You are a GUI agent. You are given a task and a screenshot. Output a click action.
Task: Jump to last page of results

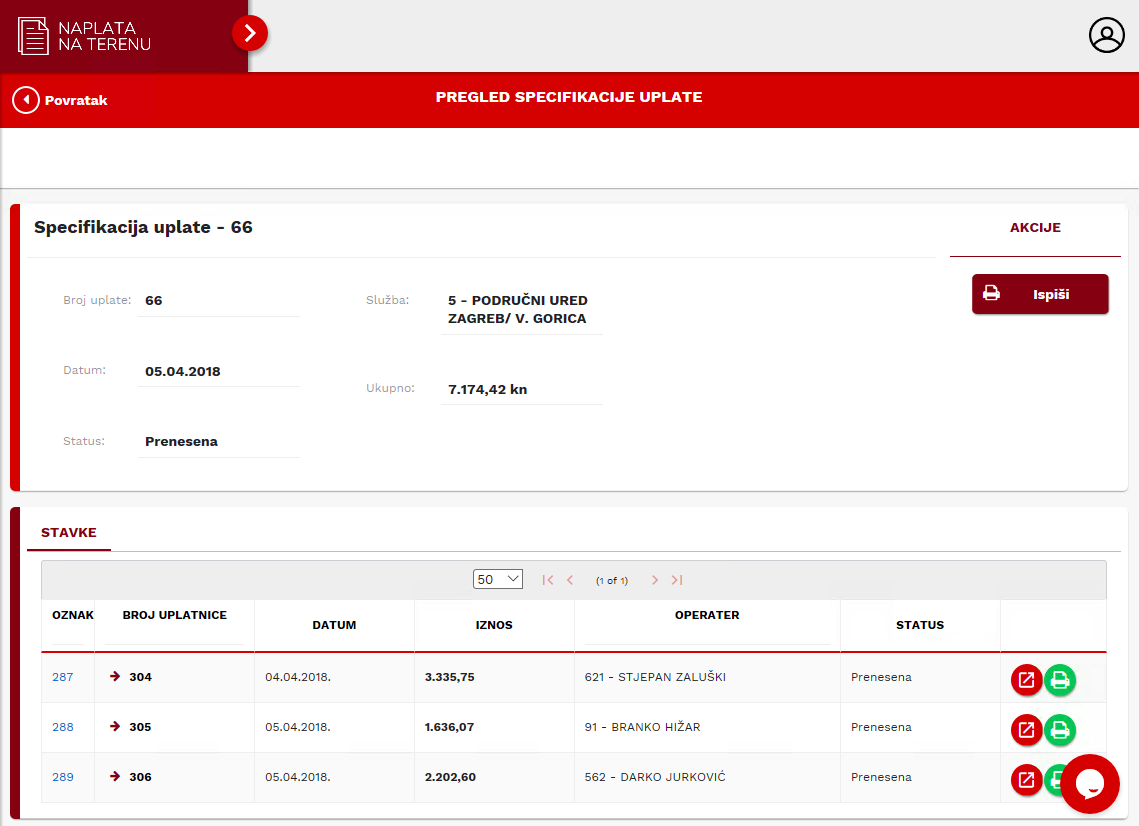pos(677,580)
